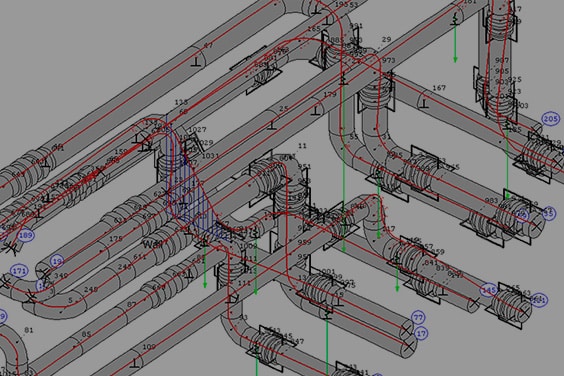
Task: Select node label 175 on lower pipe
Action: point(116,239)
